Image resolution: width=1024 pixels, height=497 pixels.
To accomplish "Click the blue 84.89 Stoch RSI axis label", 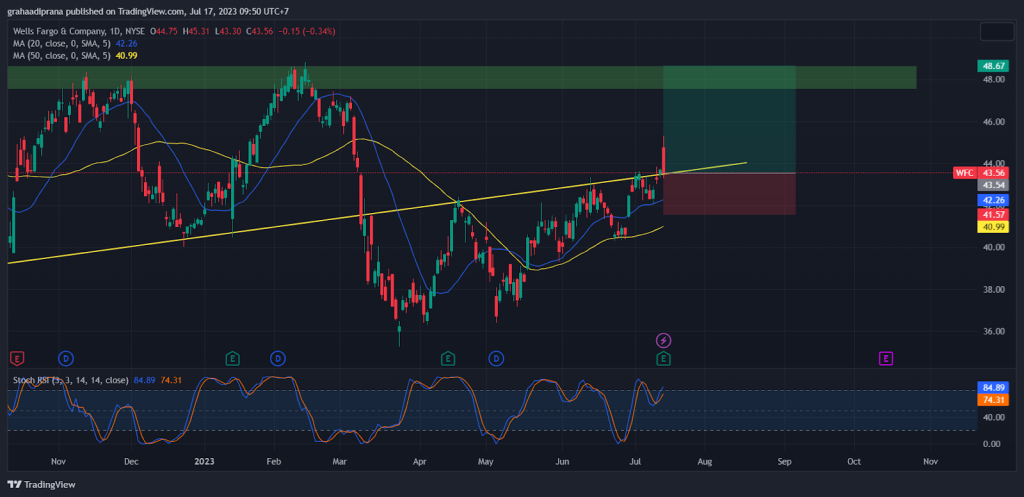I will coord(993,387).
